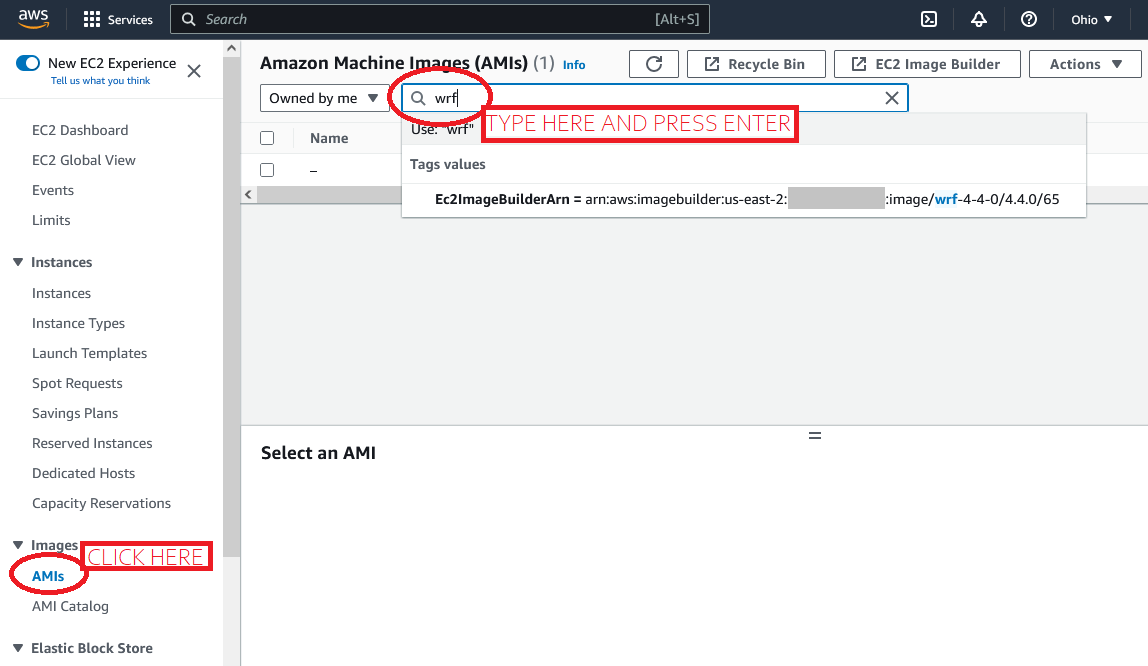Launch the CloudShell terminal icon
The height and width of the screenshot is (666, 1148).
928,20
